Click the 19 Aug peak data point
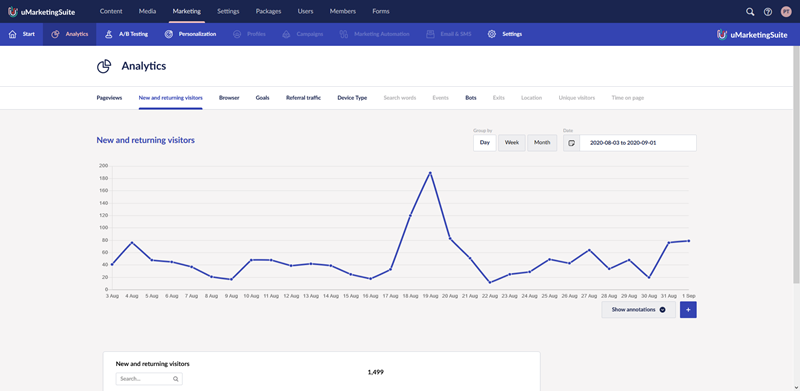Viewport: 800px width, 391px height. click(x=430, y=173)
